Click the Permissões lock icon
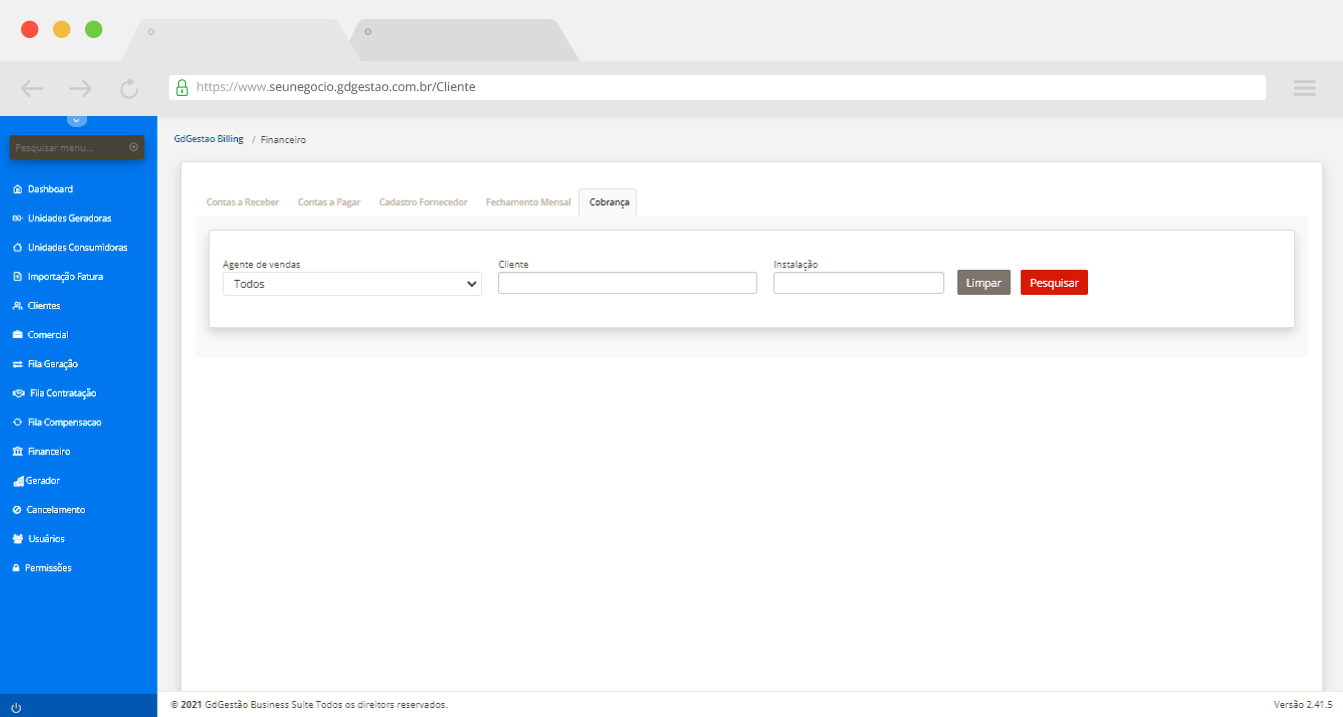The width and height of the screenshot is (1343, 717). [x=16, y=568]
